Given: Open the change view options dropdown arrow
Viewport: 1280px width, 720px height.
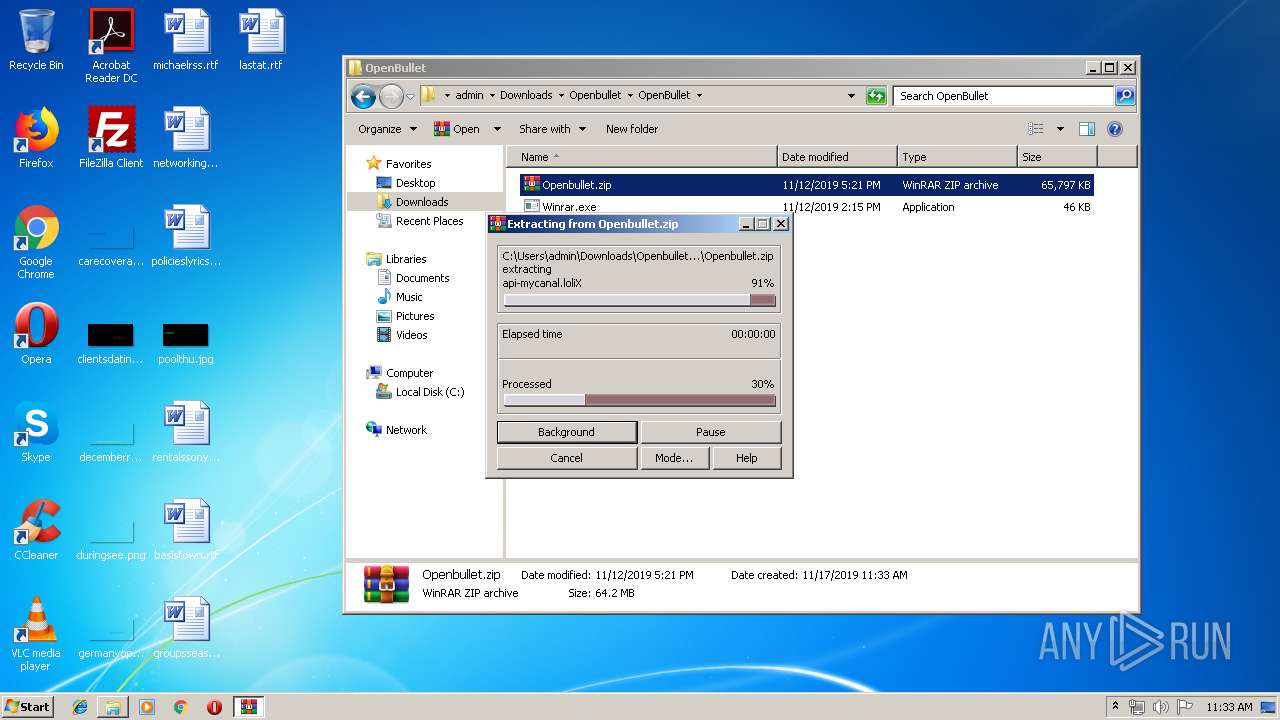Looking at the screenshot, I should point(1060,129).
